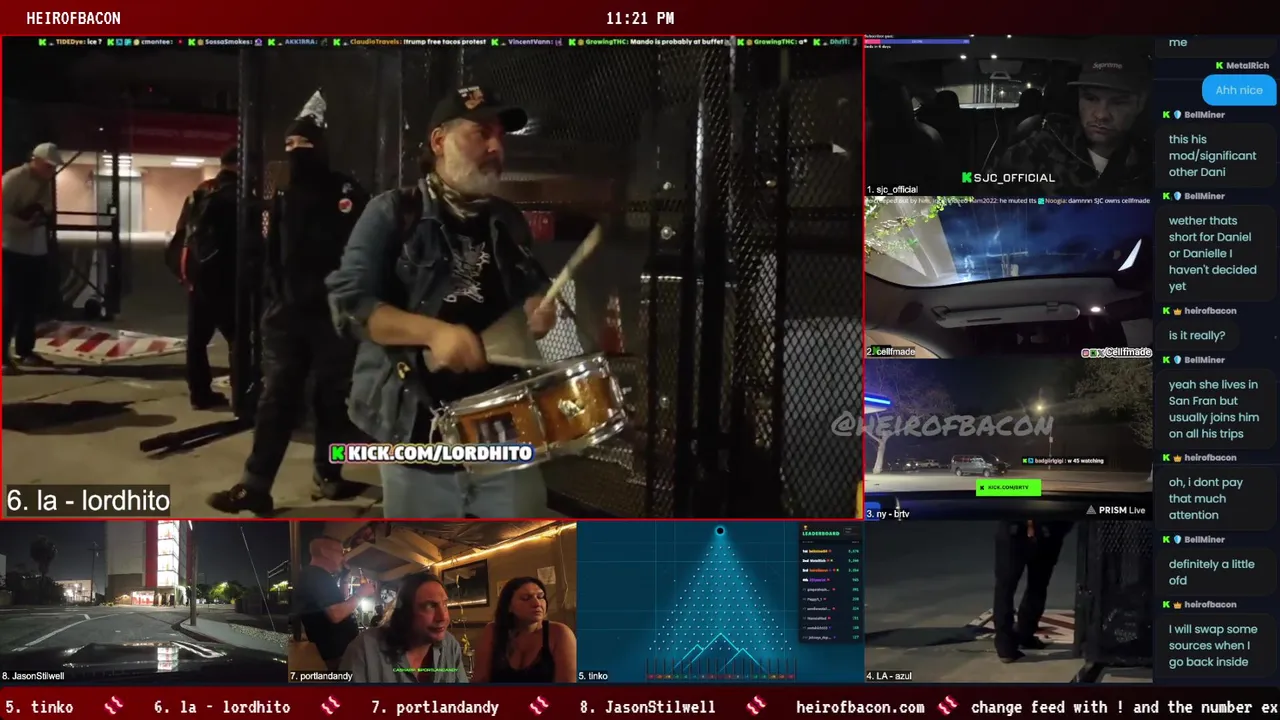The height and width of the screenshot is (720, 1280).
Task: Click the MetalRich username in chat
Action: pos(1247,66)
